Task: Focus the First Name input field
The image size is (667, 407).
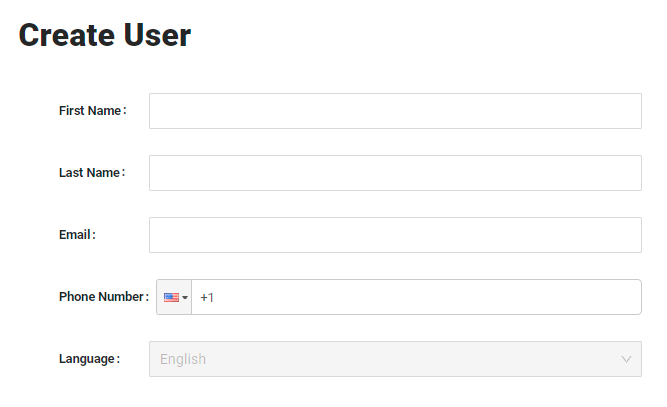Action: pyautogui.click(x=395, y=111)
